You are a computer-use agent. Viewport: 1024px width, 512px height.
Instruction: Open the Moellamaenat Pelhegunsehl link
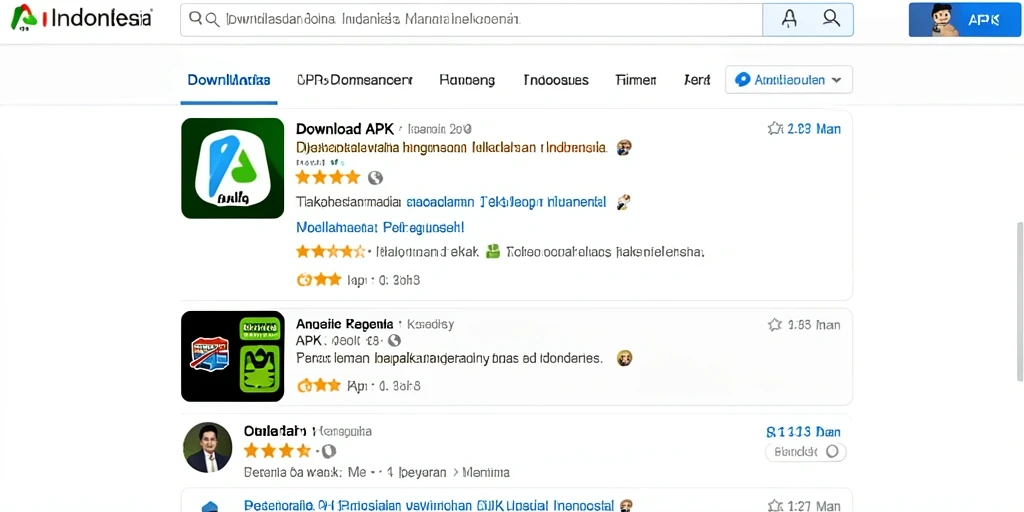[380, 227]
